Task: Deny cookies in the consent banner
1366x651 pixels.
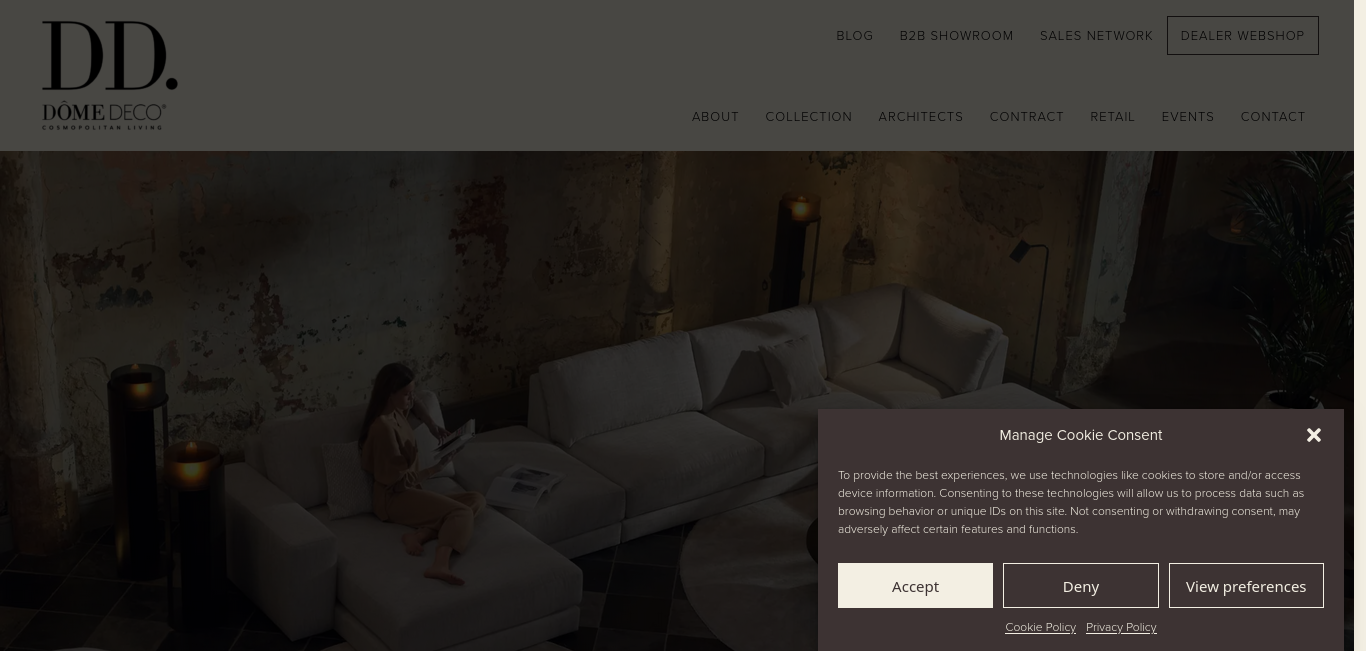Action: pos(1080,586)
